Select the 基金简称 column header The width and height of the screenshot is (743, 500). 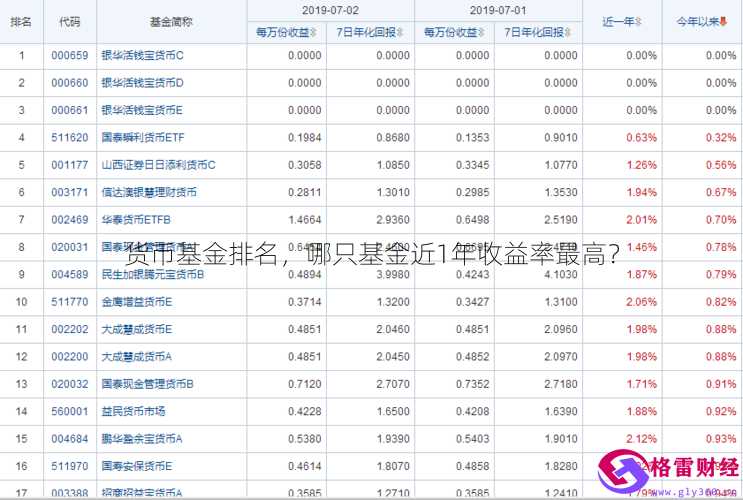coord(171,22)
